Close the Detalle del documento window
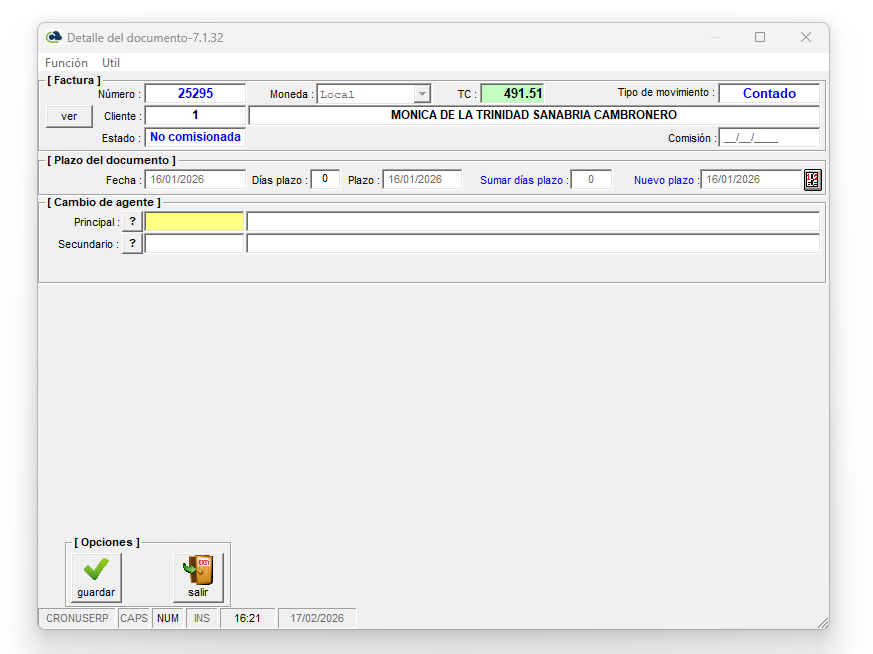The width and height of the screenshot is (873, 654). click(x=806, y=37)
